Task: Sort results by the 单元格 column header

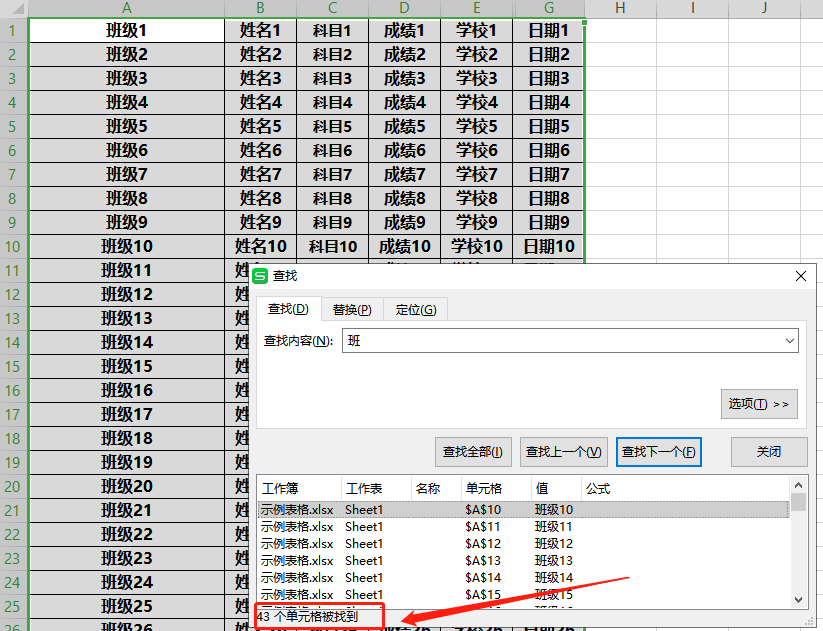Action: (x=484, y=489)
